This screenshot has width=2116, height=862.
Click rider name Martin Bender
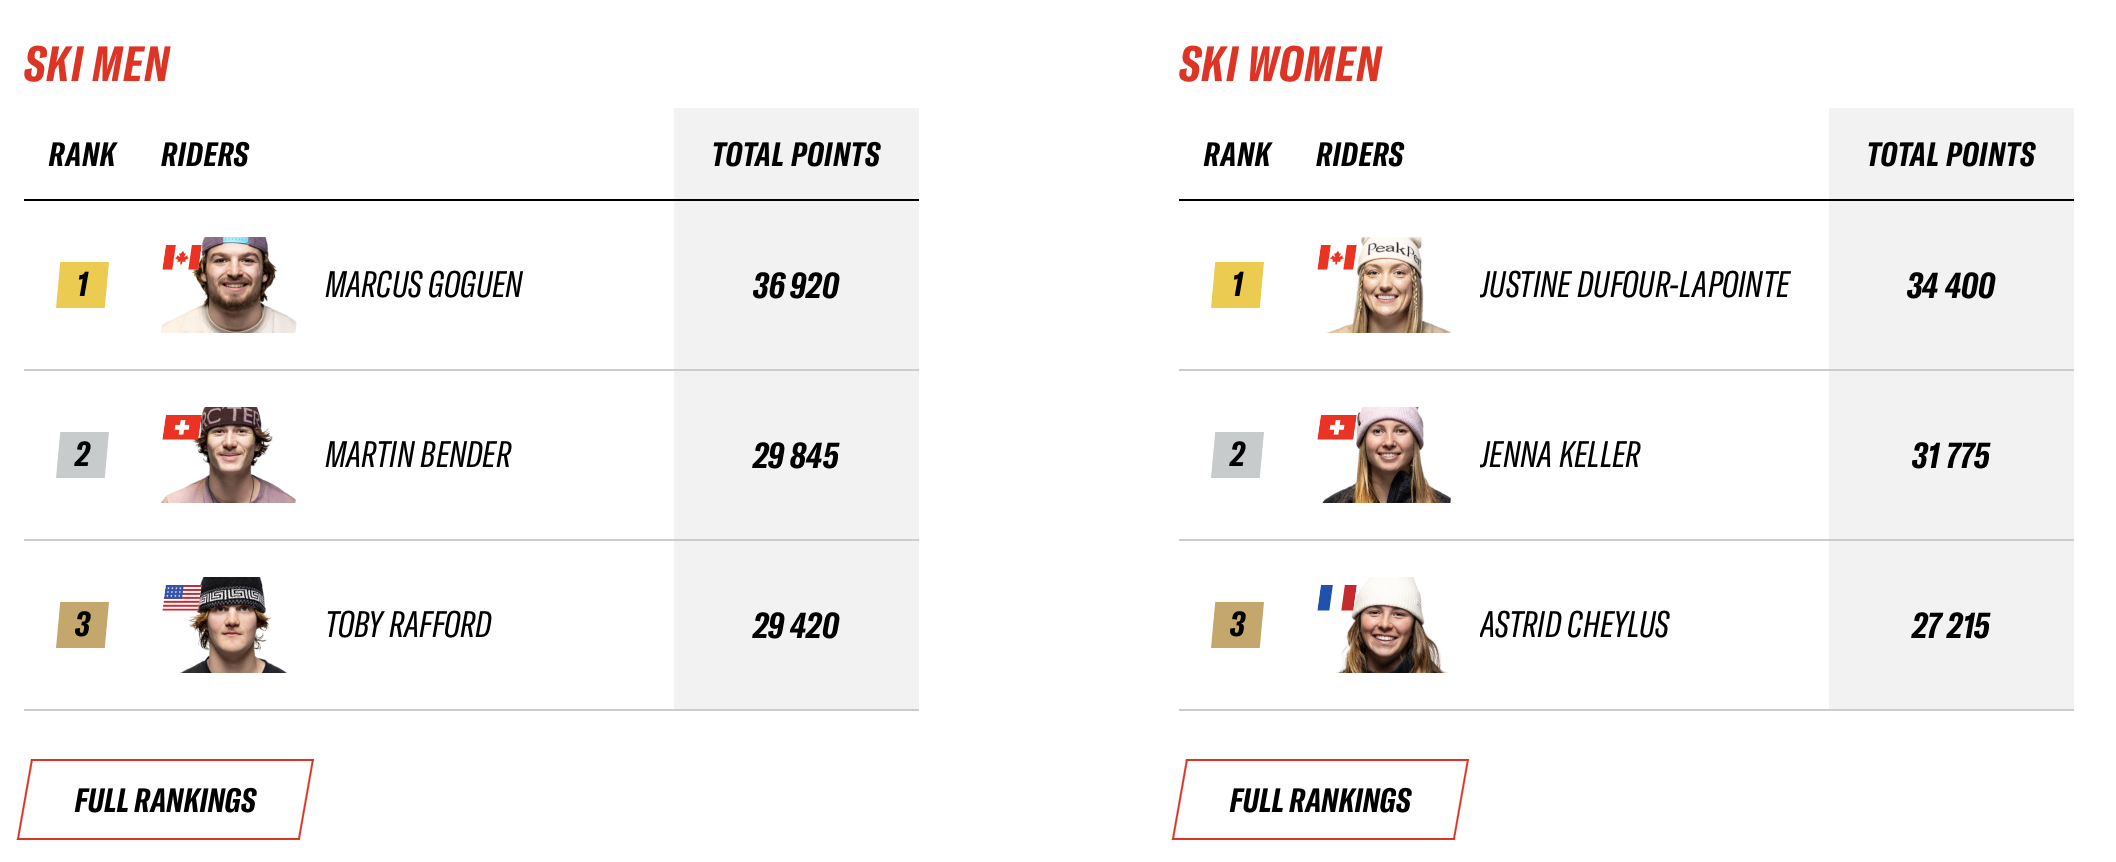418,456
